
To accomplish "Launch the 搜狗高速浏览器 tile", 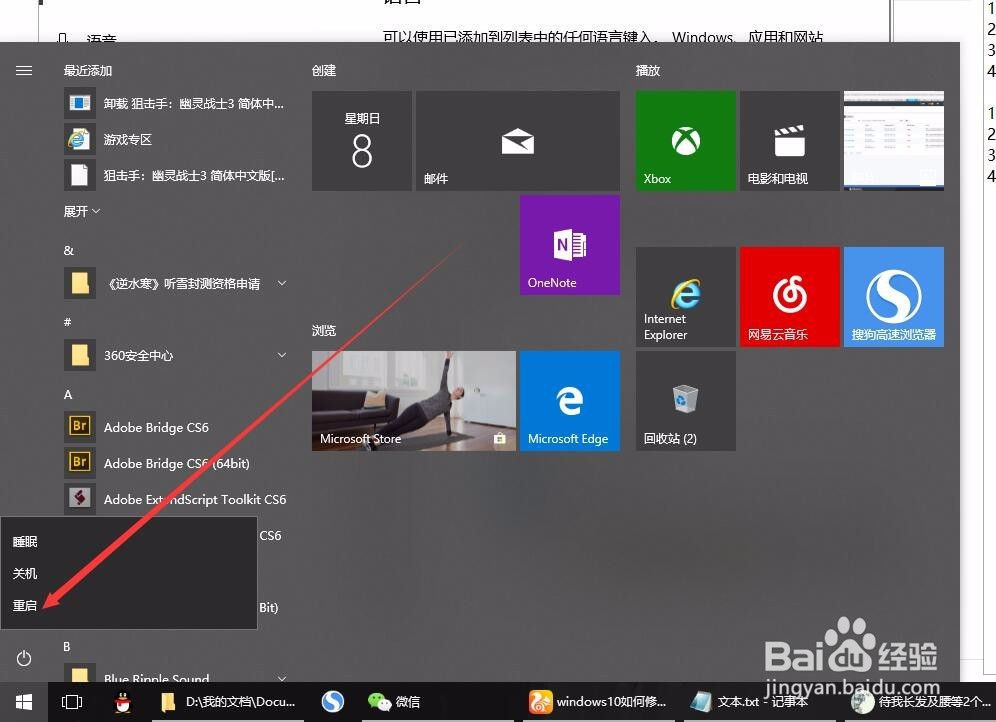I will click(894, 297).
